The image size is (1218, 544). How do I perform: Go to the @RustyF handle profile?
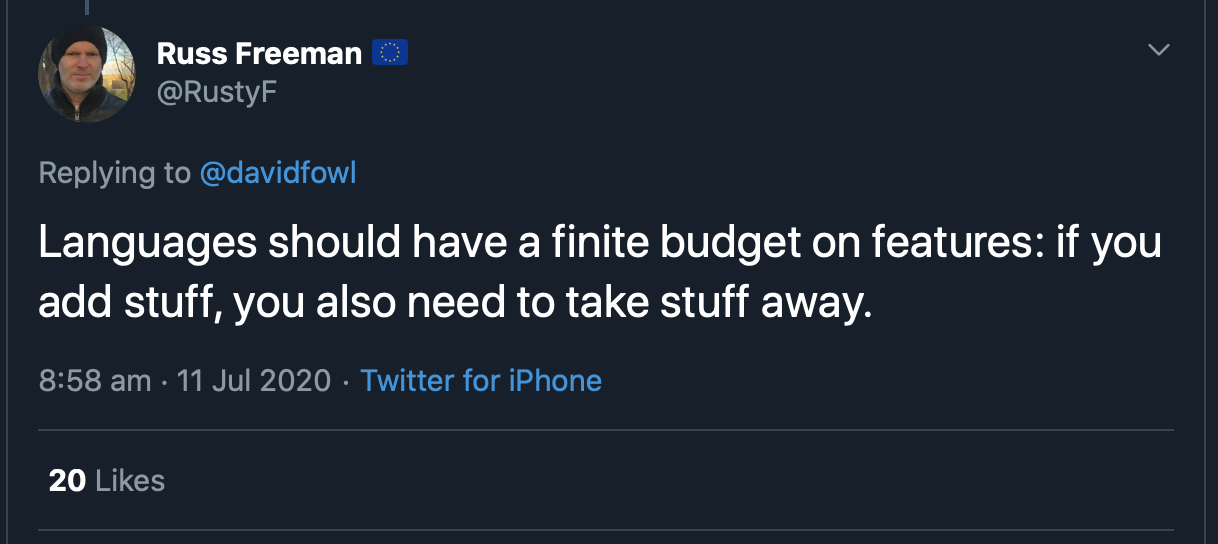(216, 93)
